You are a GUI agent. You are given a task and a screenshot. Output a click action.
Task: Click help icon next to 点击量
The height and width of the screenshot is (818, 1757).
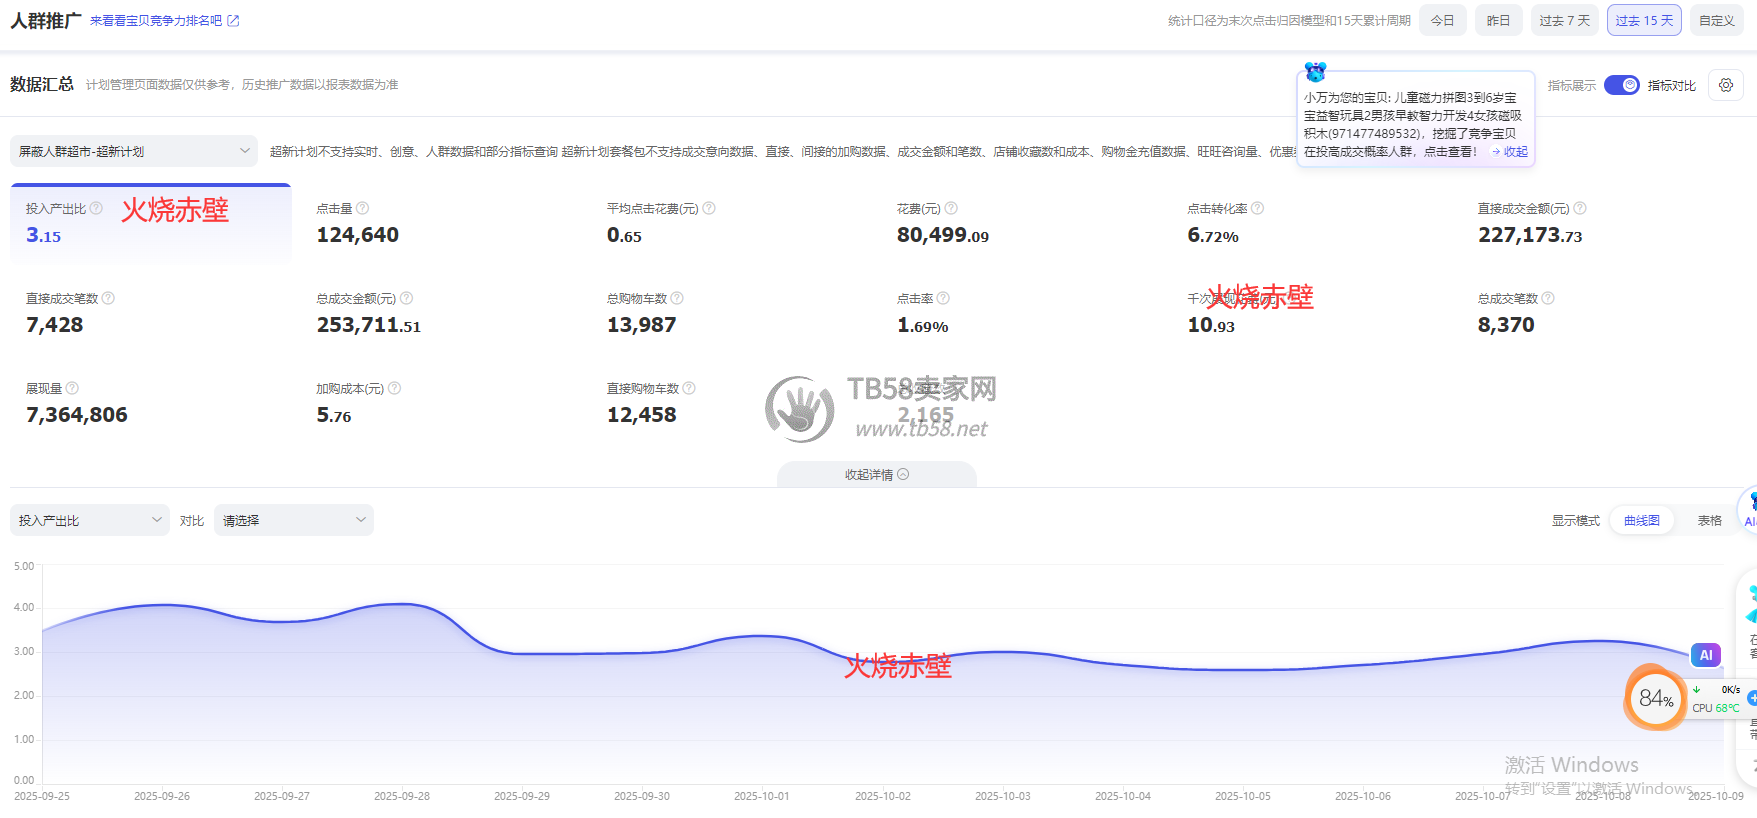pyautogui.click(x=363, y=208)
